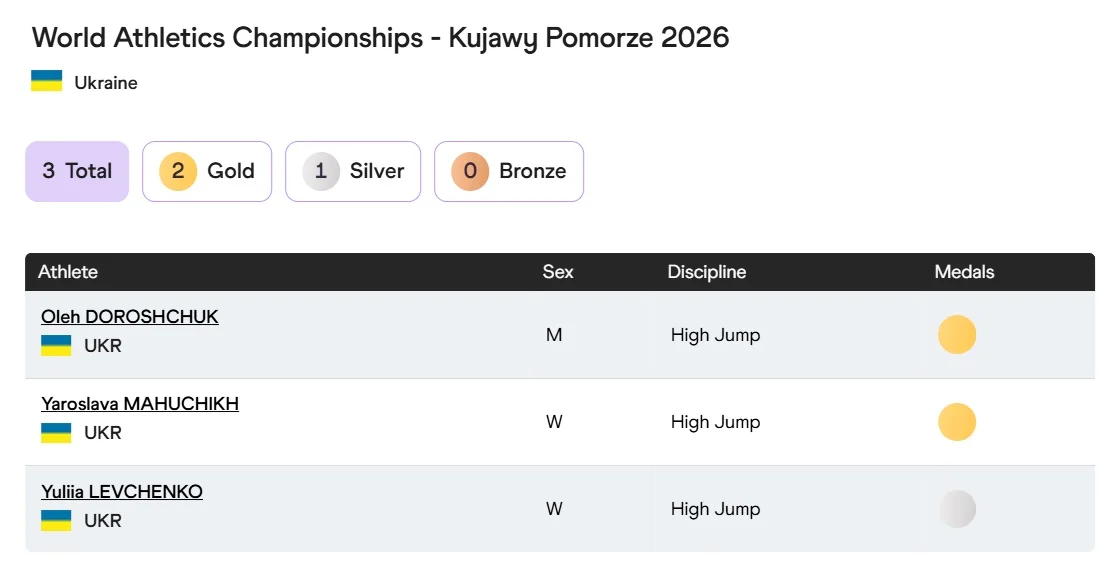This screenshot has height=566, width=1117.
Task: Open Yaroslava MAHUCHIKH athlete profile link
Action: tap(139, 404)
